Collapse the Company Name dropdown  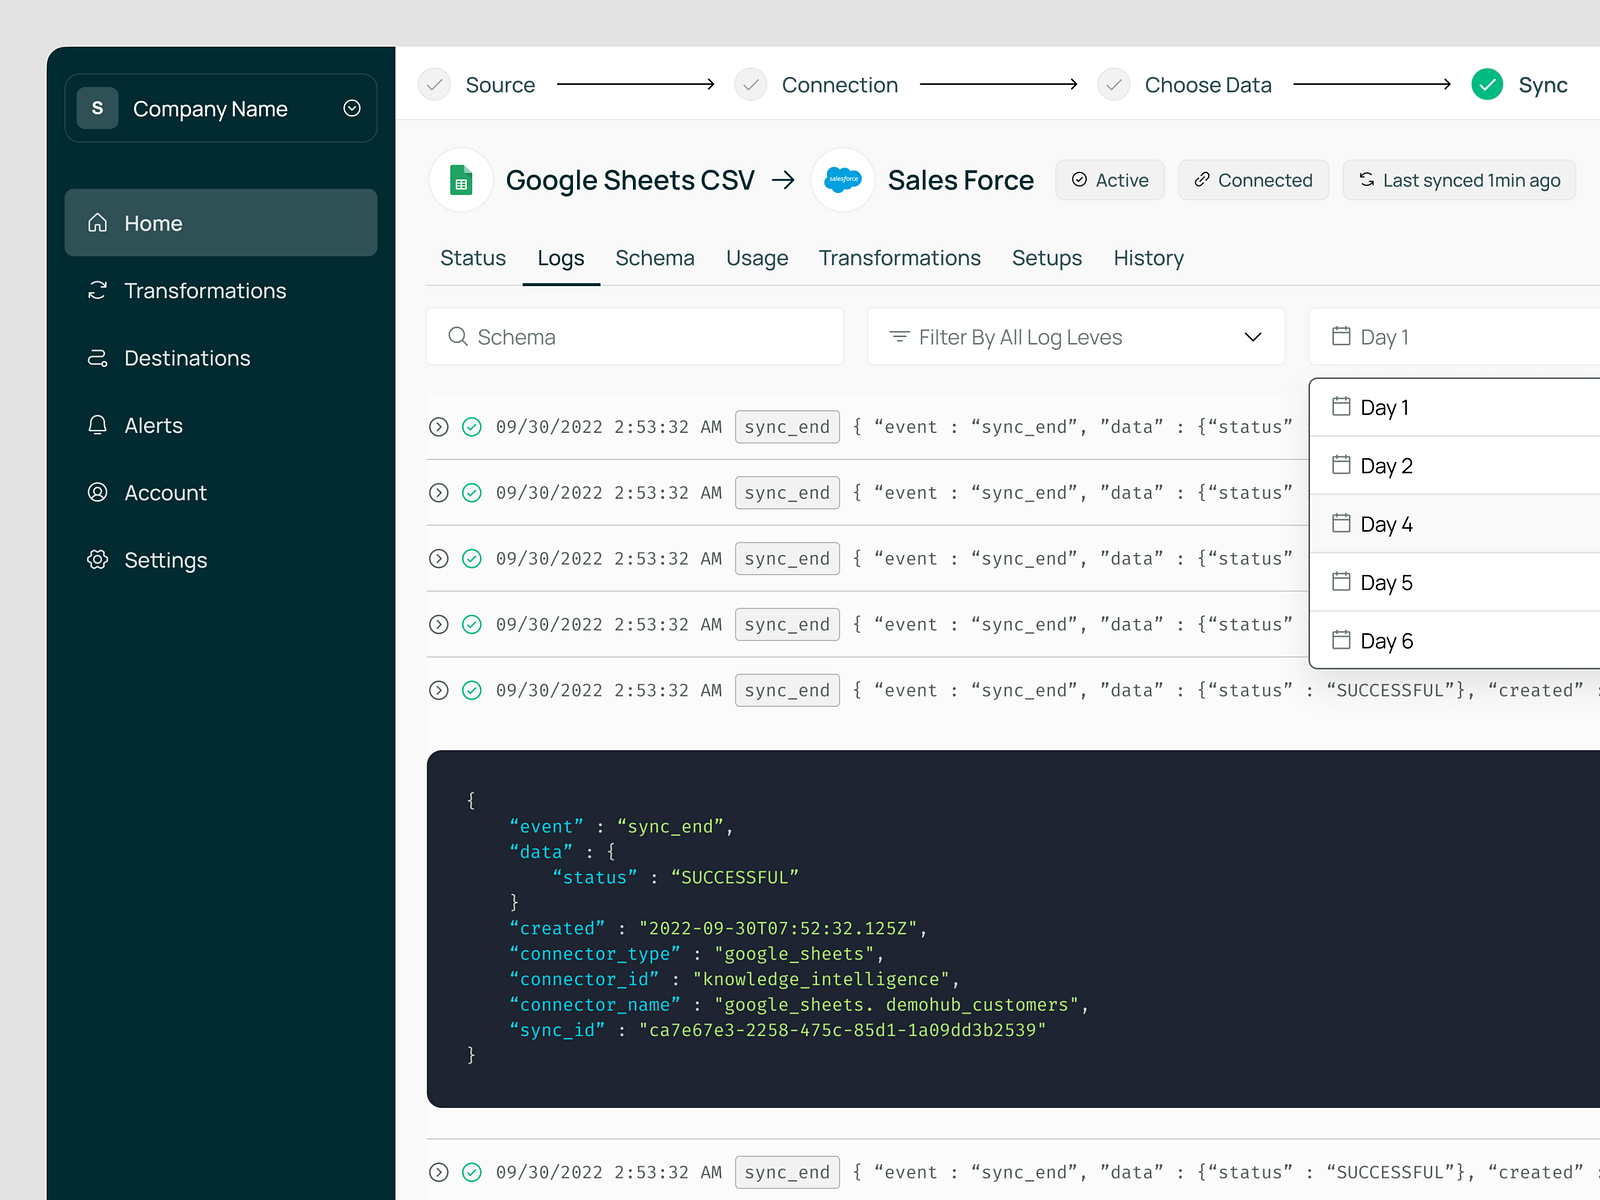pos(351,108)
